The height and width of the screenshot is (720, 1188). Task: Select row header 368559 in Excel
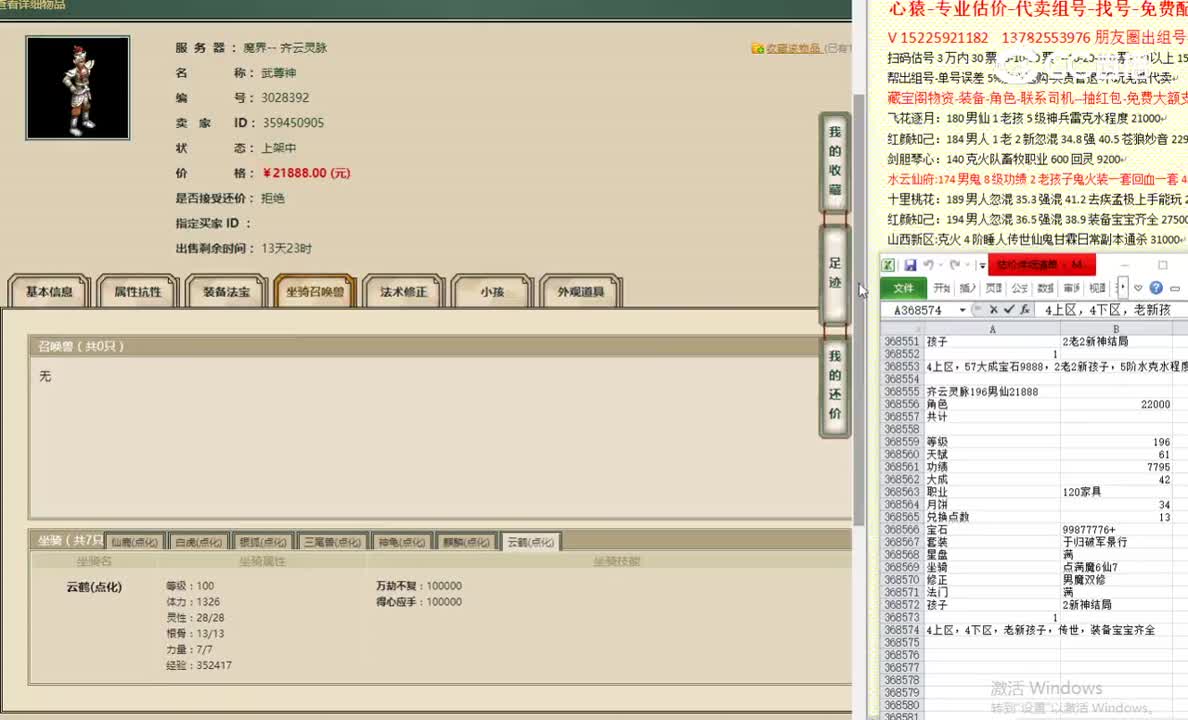tap(902, 442)
